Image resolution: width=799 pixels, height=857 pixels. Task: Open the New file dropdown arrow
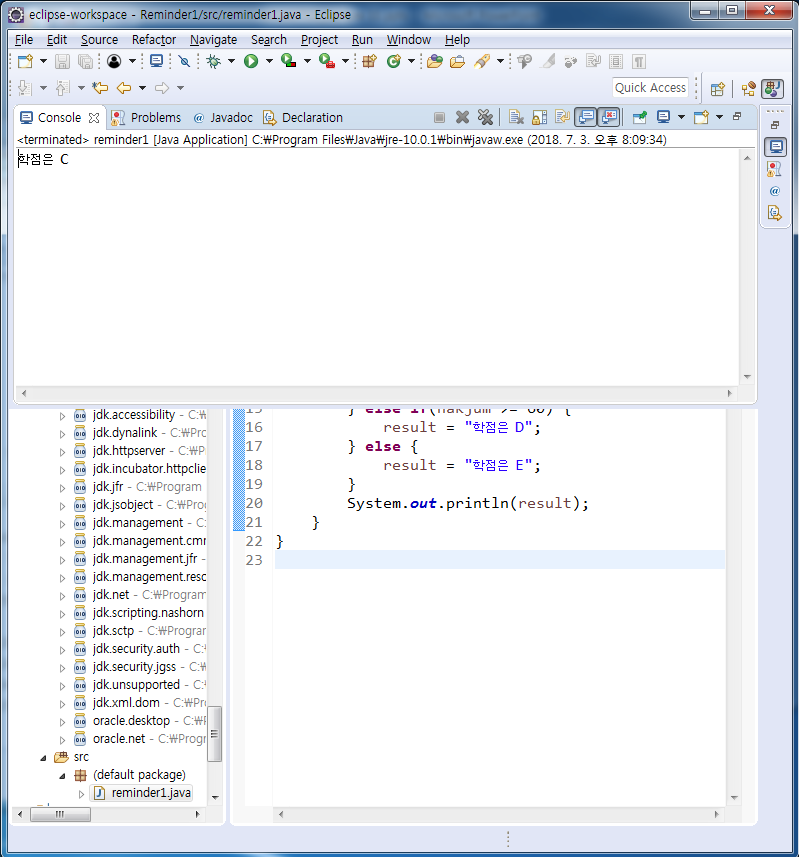pos(43,61)
